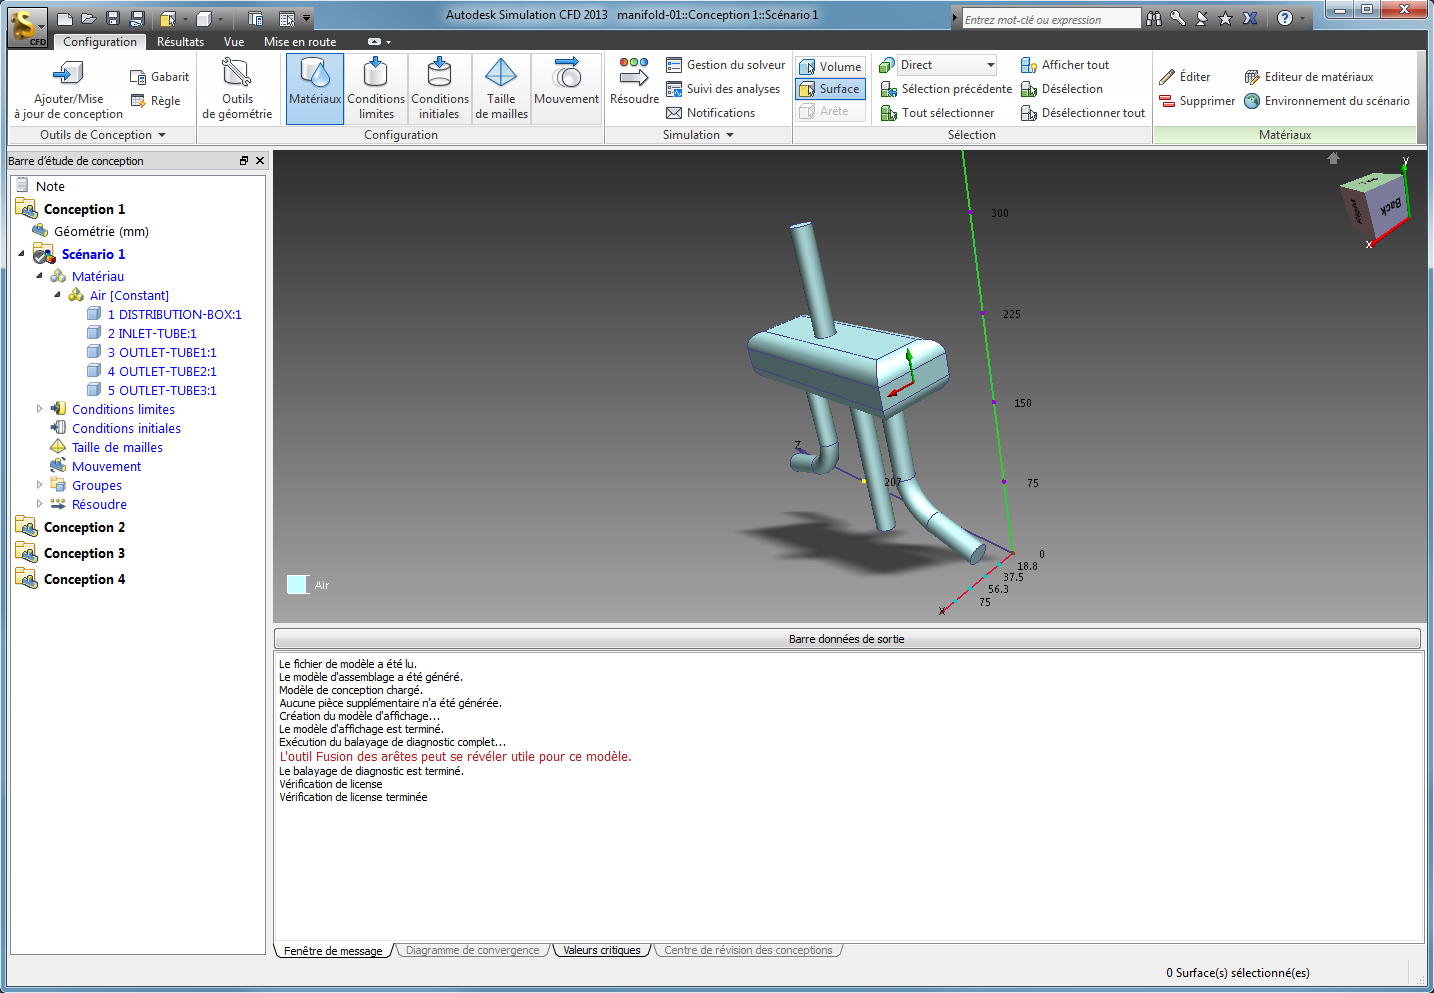
Task: Click the save icon in quick access toolbar
Action: pos(113,18)
